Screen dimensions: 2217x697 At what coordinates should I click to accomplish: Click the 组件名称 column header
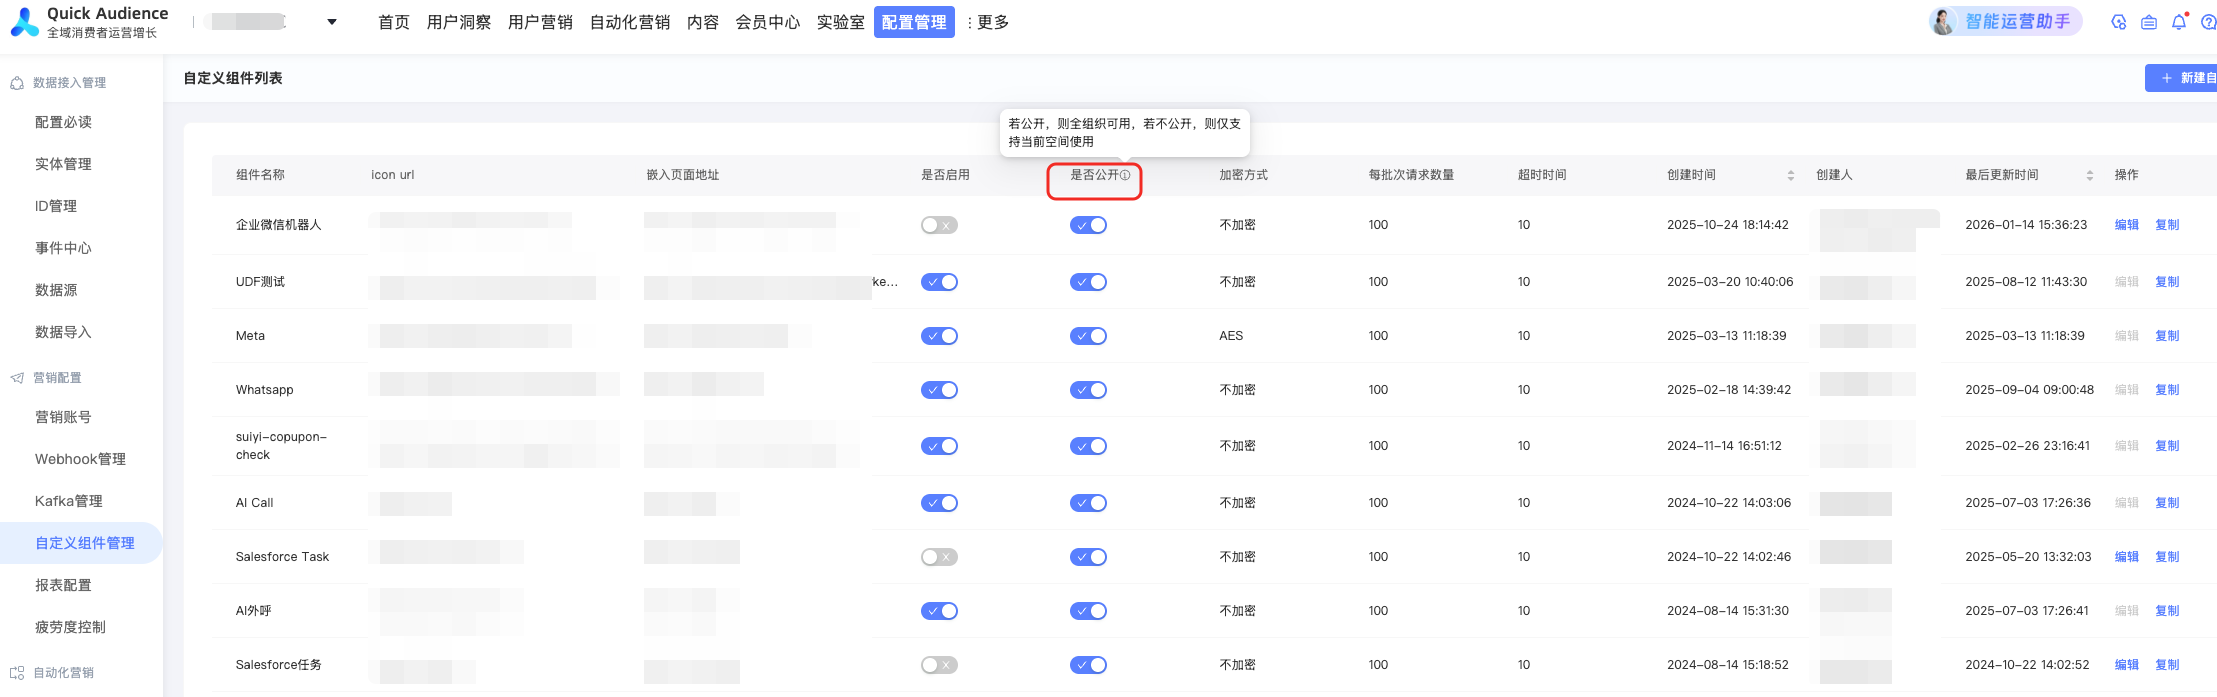[x=260, y=175]
